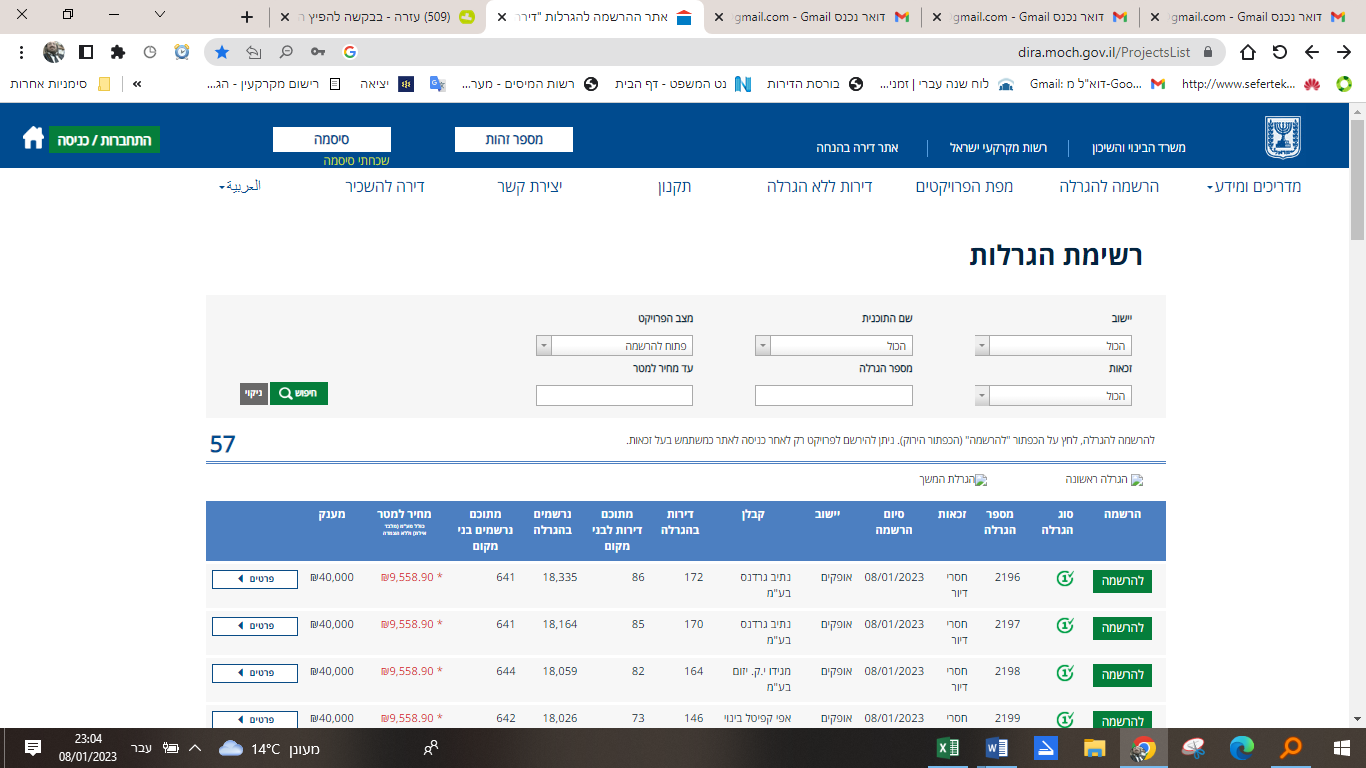The height and width of the screenshot is (768, 1366).
Task: Open a new browser tab
Action: tap(247, 17)
